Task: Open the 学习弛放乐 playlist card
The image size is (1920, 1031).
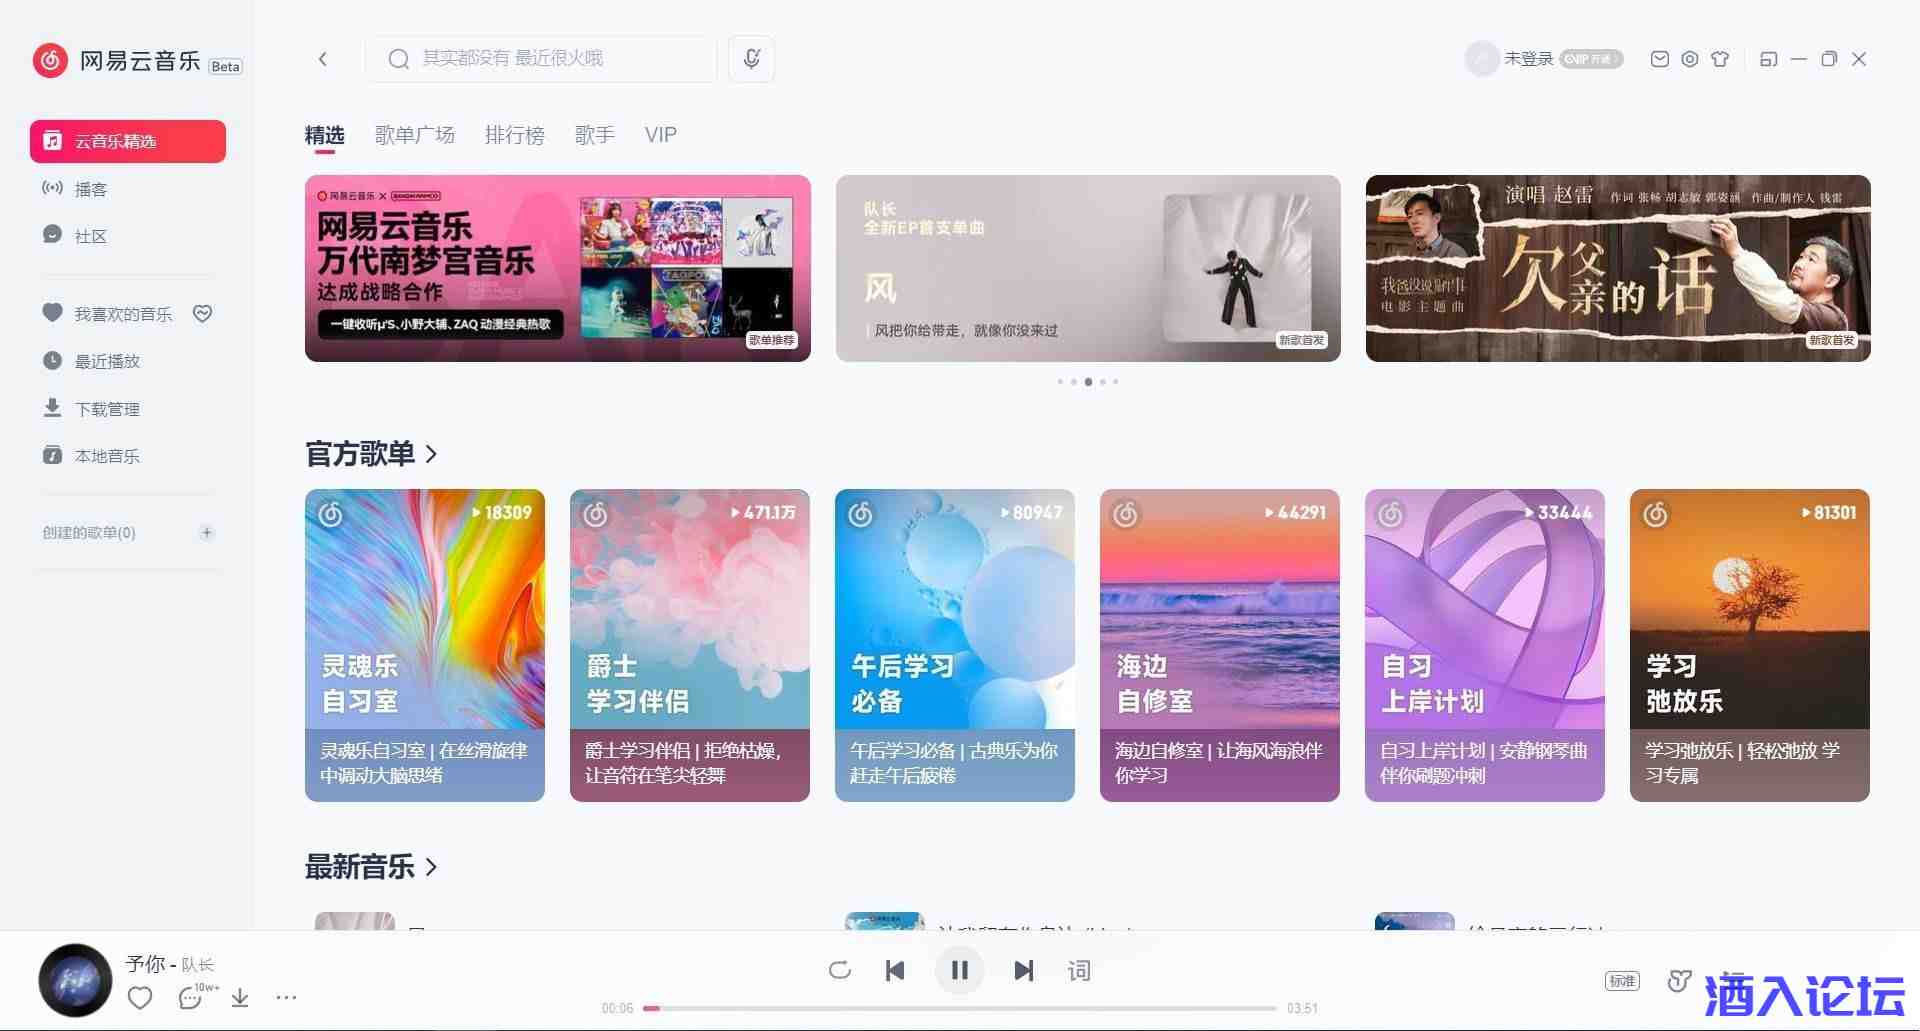Action: tap(1750, 645)
